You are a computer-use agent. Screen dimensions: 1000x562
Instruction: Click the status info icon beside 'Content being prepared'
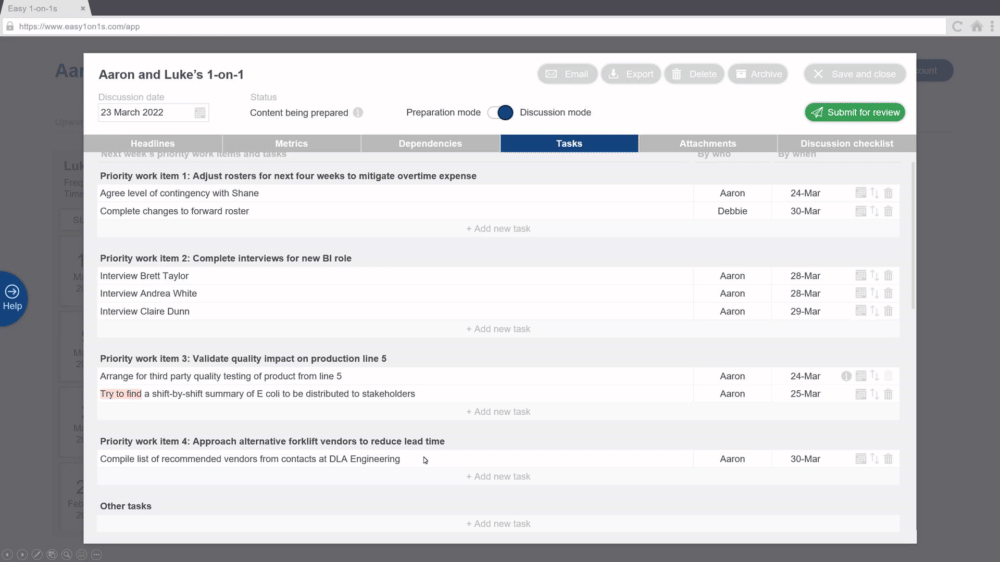(x=358, y=112)
